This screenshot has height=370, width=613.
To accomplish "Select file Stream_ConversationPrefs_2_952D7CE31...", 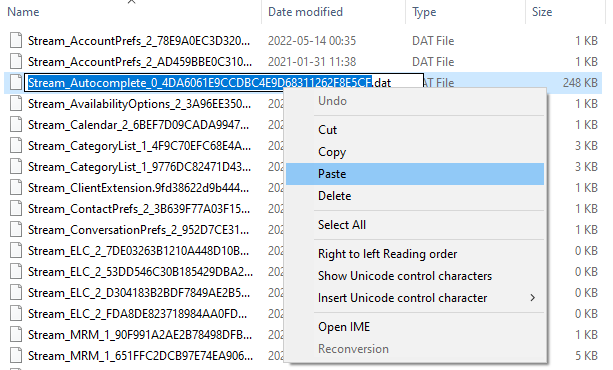I will (x=138, y=230).
